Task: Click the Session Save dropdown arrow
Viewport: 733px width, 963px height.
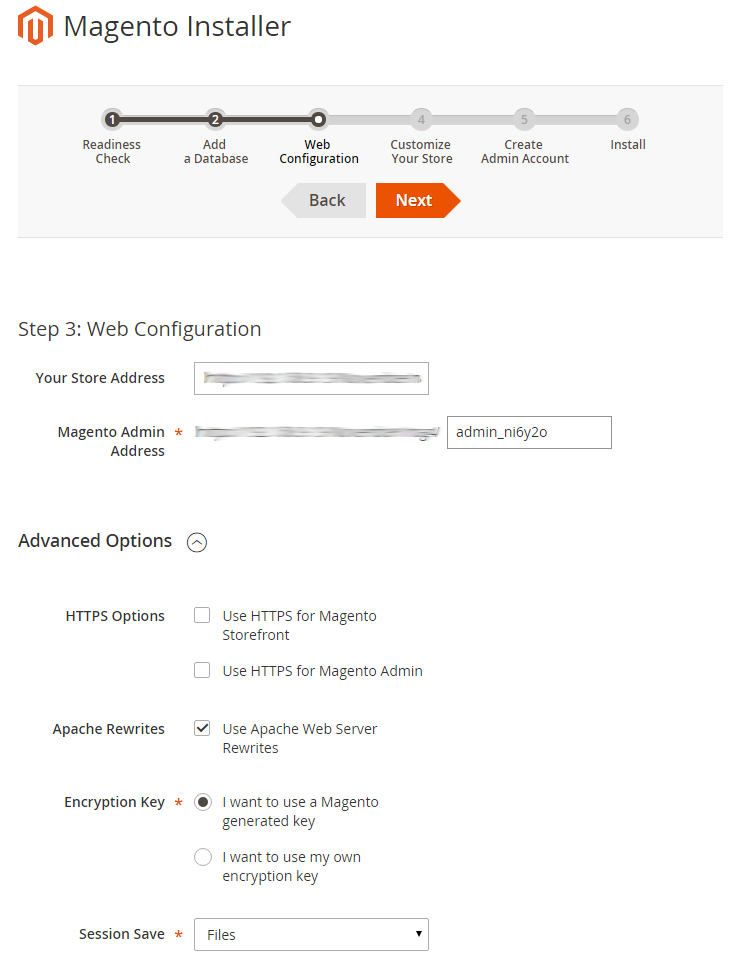Action: click(x=419, y=934)
